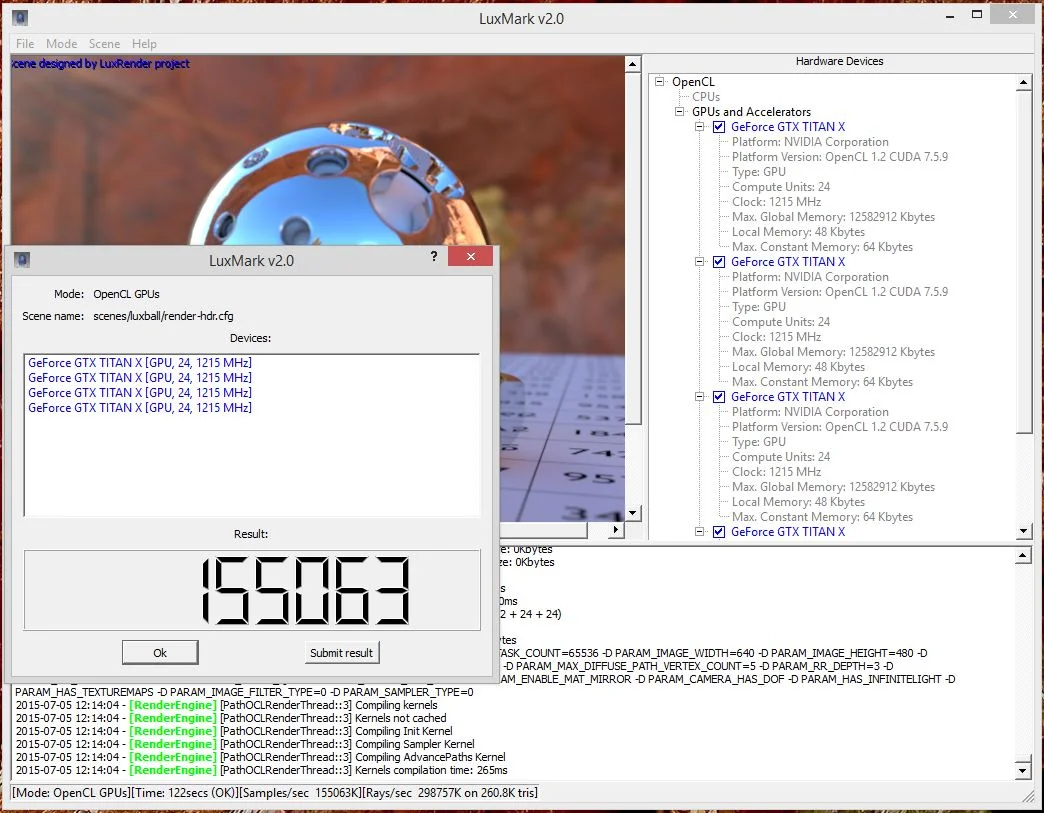Close the result dialog with the red X
This screenshot has height=813, width=1044.
coord(471,256)
